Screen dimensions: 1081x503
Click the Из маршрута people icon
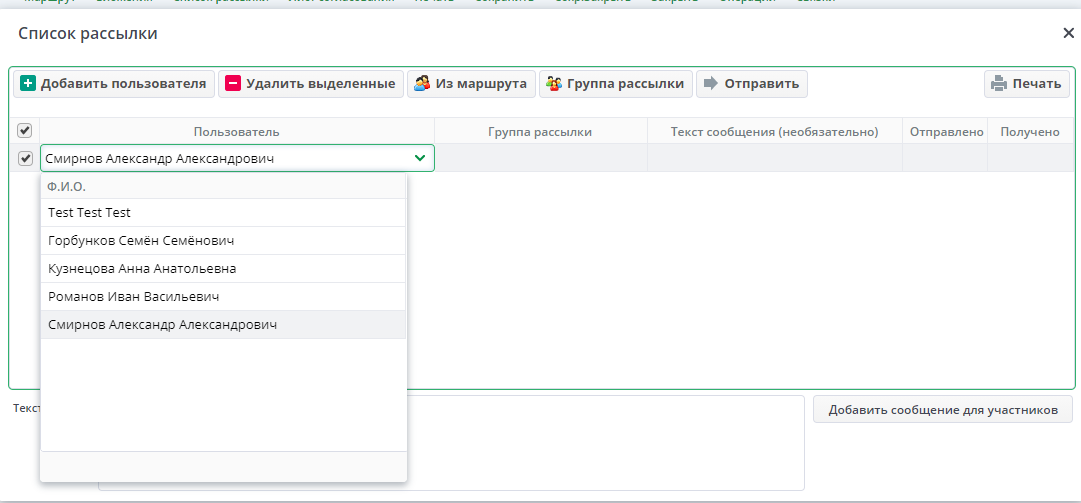tap(422, 84)
